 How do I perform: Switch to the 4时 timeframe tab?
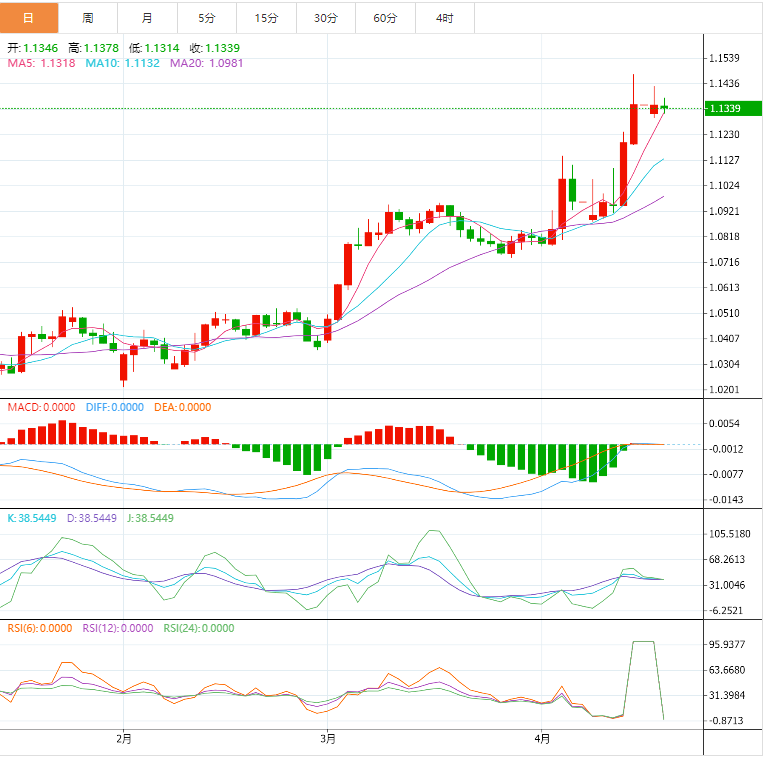coord(444,18)
